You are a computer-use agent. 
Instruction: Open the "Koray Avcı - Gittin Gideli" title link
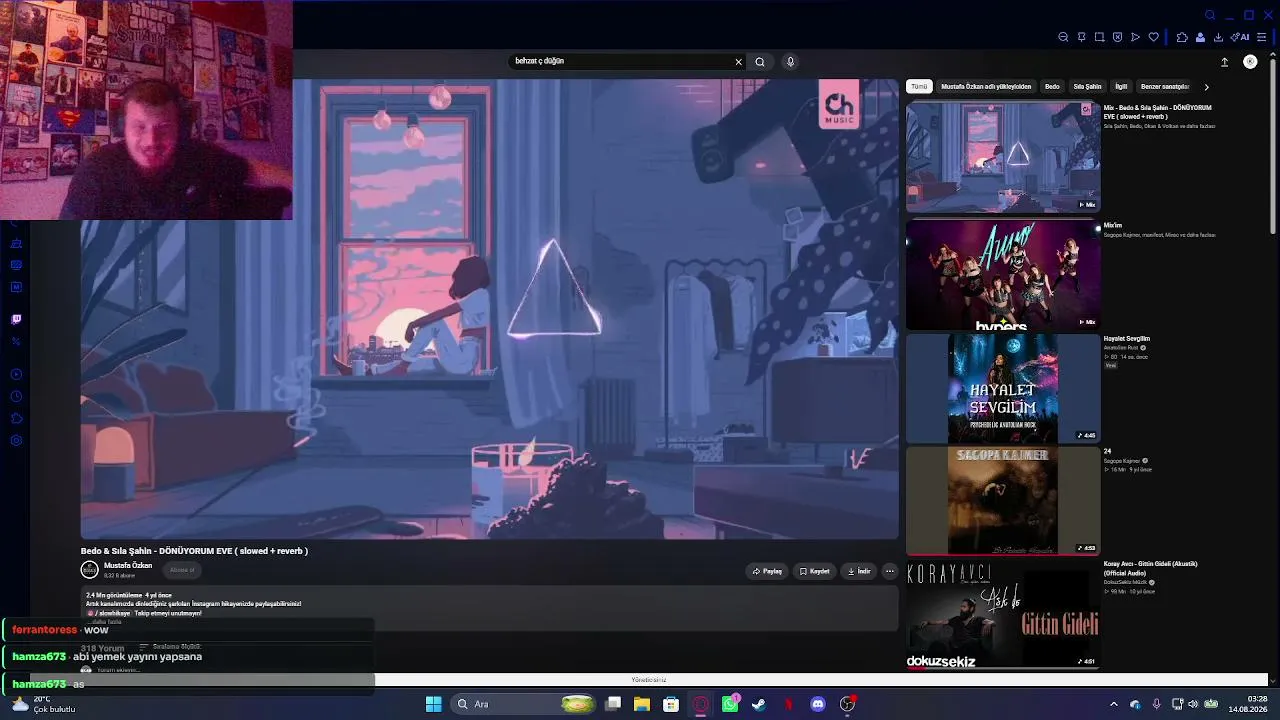coord(1150,568)
